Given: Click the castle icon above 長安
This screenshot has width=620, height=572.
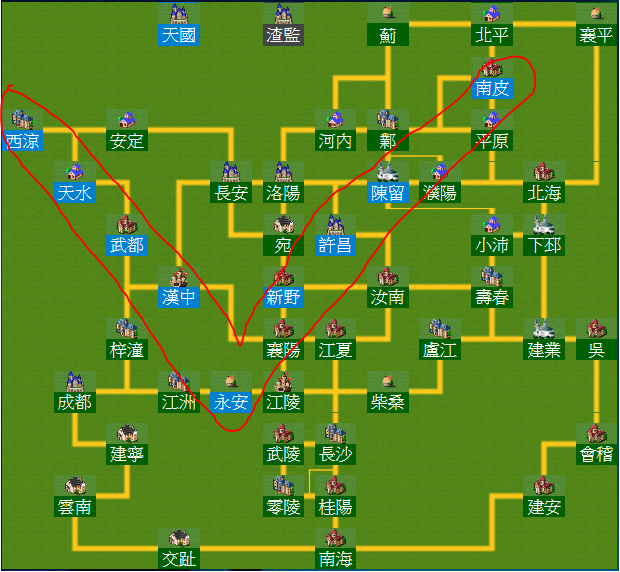Looking at the screenshot, I should (231, 172).
